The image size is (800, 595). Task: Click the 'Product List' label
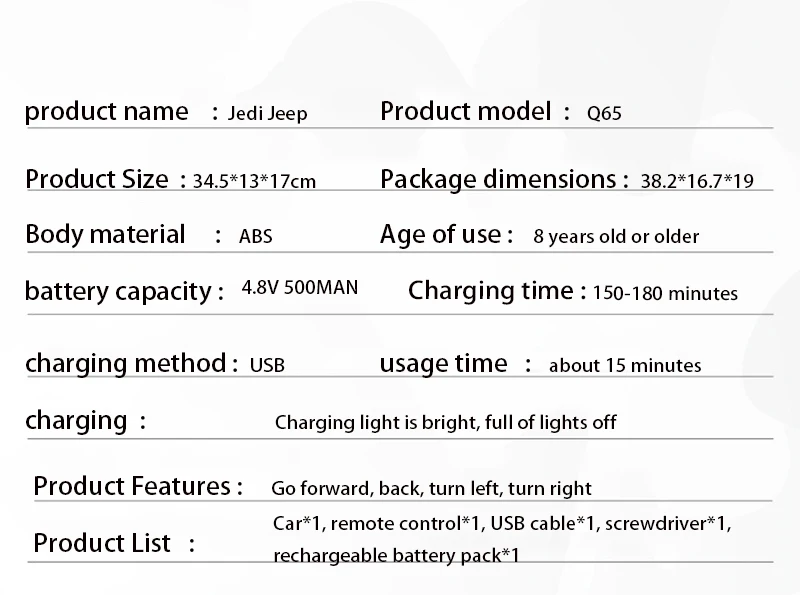(102, 542)
